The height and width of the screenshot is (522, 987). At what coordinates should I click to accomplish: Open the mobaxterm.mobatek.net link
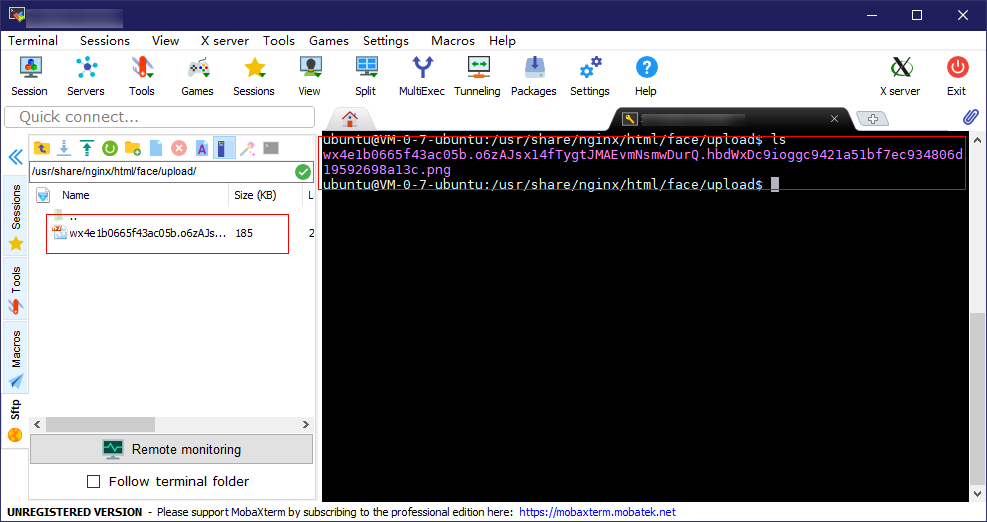pyautogui.click(x=597, y=512)
